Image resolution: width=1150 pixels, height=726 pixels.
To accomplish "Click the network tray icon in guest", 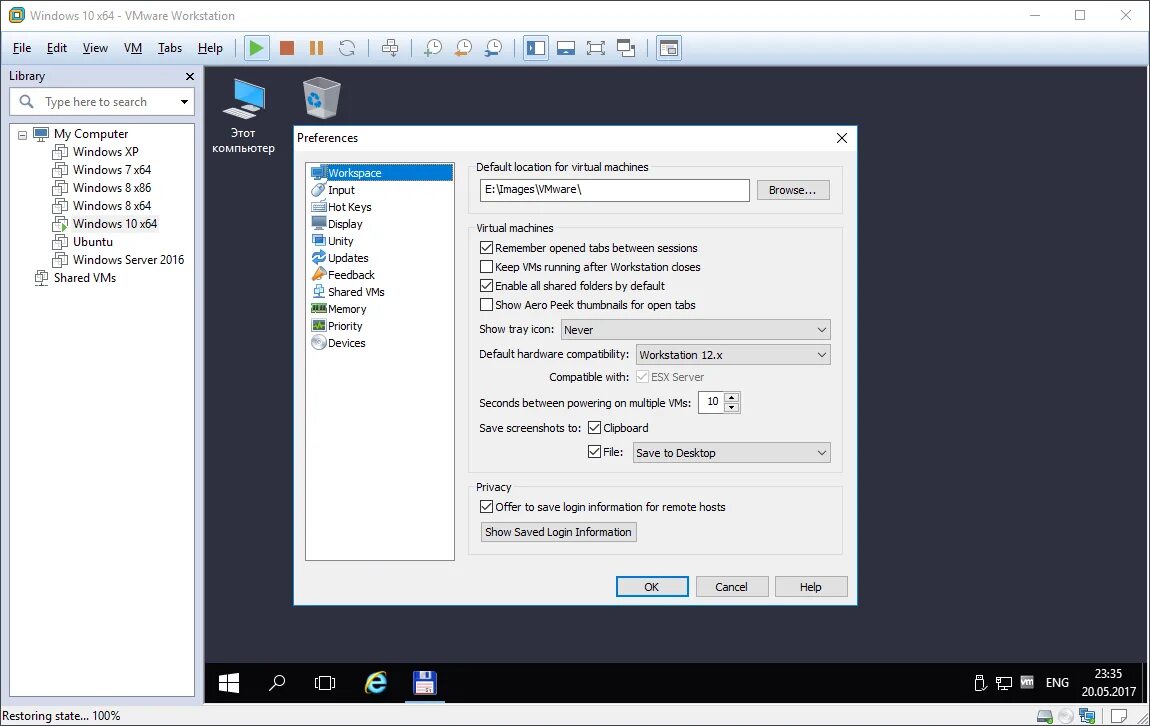I will pyautogui.click(x=1003, y=683).
